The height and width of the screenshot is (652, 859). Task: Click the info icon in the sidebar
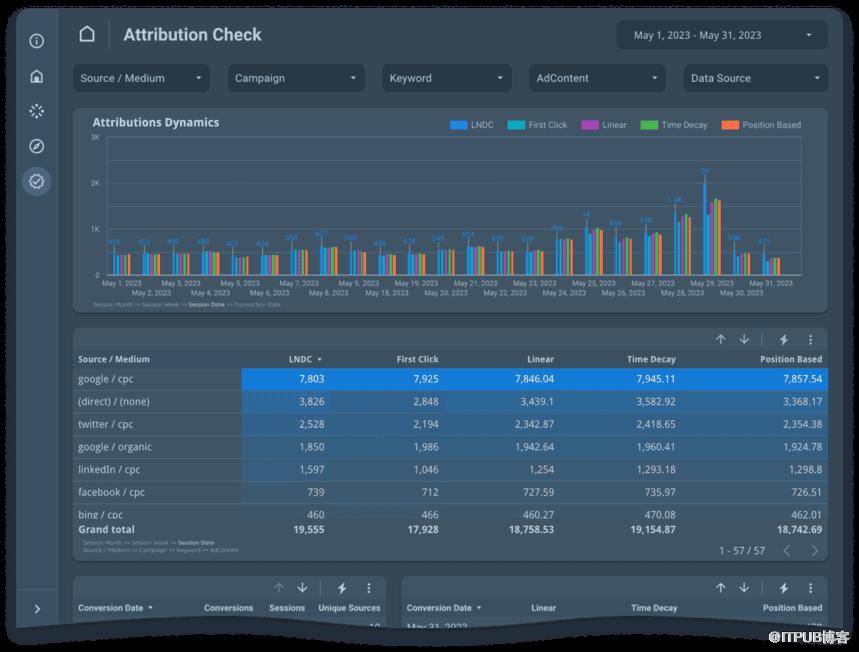(37, 41)
